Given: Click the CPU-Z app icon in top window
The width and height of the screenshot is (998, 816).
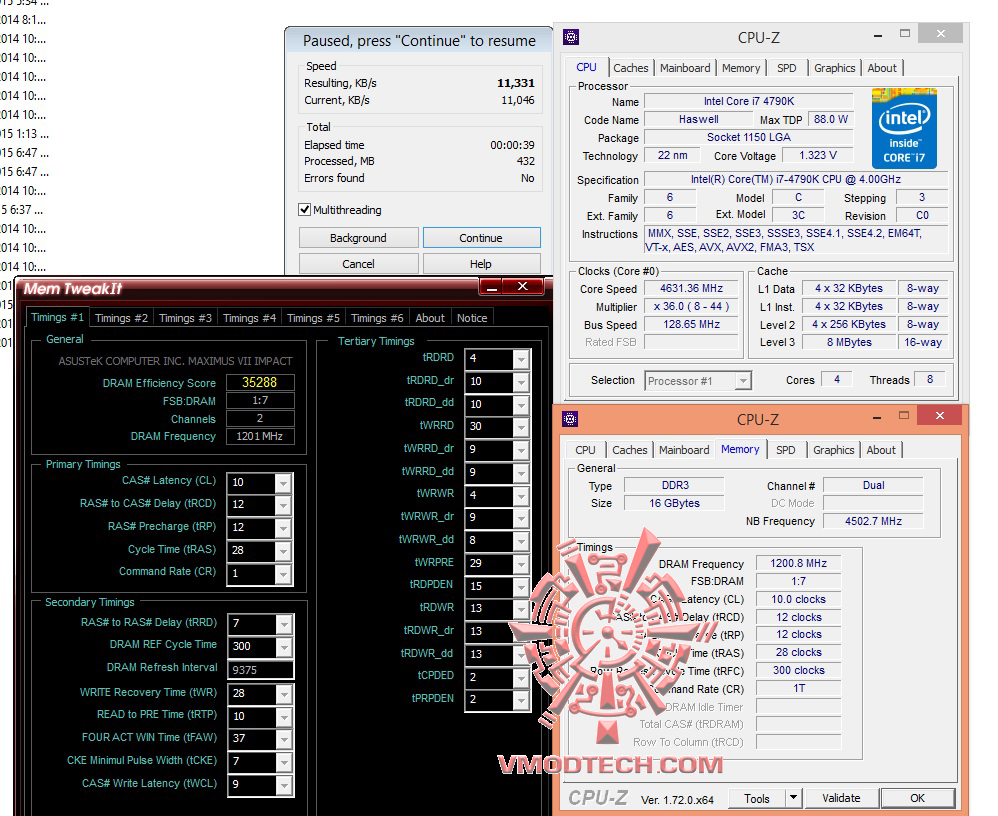Looking at the screenshot, I should coord(571,38).
